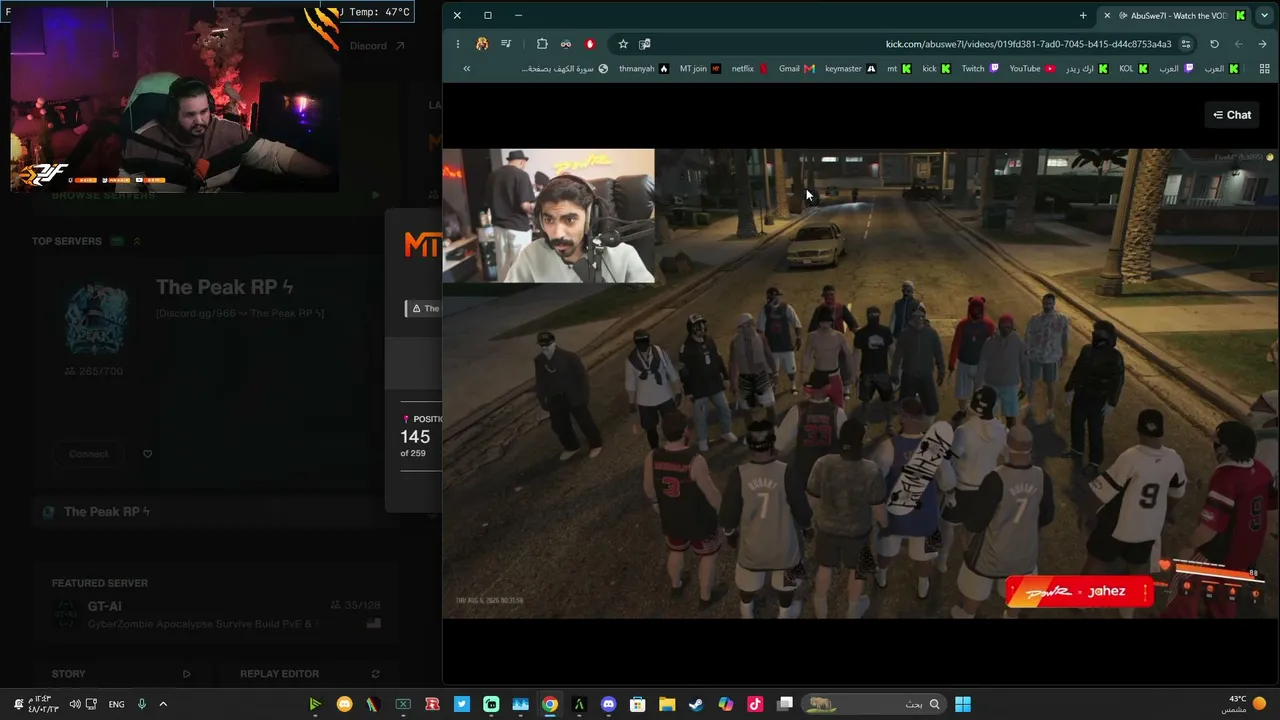This screenshot has width=1280, height=720.
Task: Open Task View from the taskbar
Action: [x=786, y=704]
